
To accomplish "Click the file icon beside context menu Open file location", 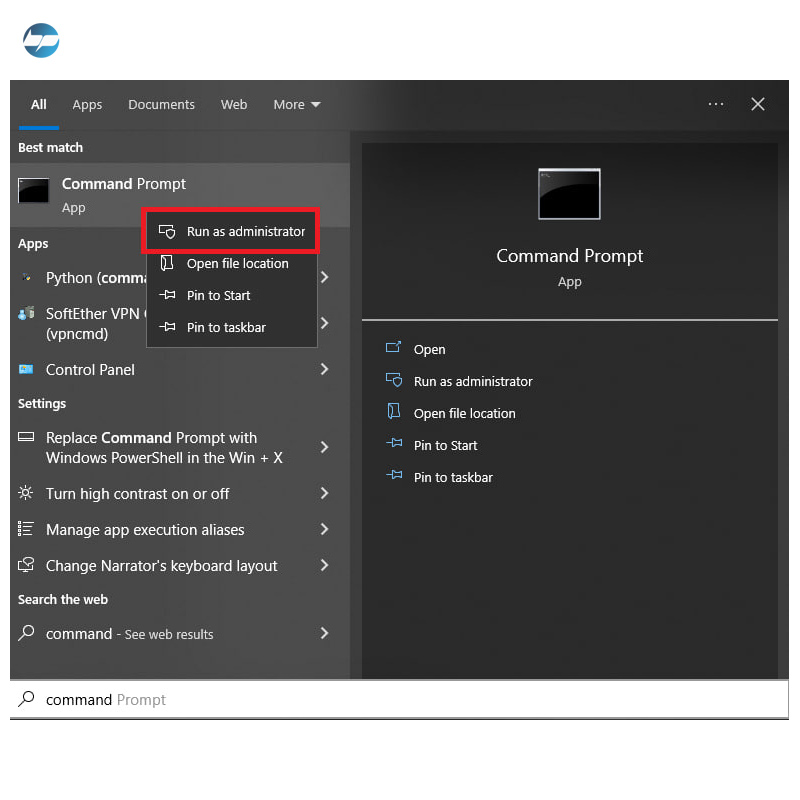I will tap(167, 263).
